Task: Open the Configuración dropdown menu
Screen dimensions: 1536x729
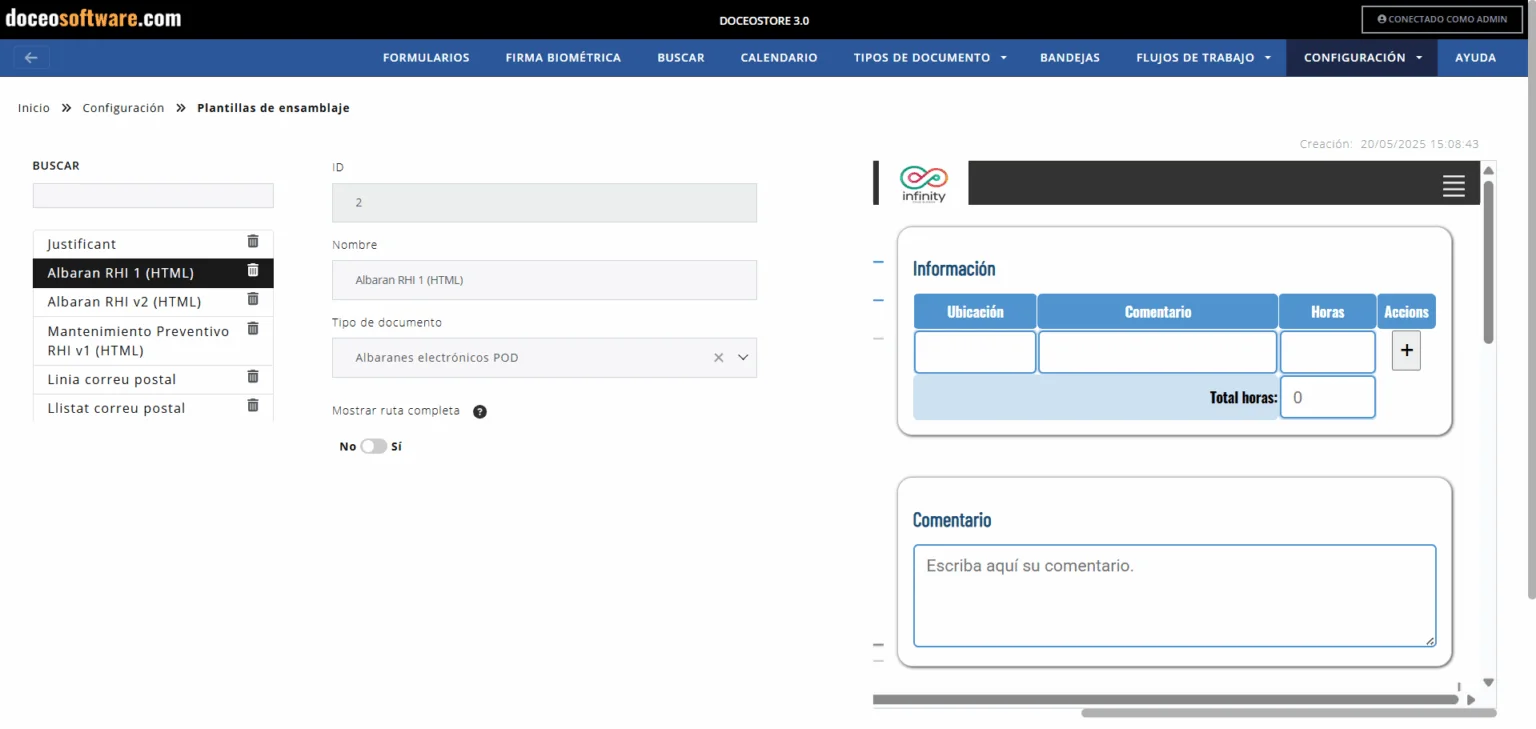Action: coord(1362,58)
